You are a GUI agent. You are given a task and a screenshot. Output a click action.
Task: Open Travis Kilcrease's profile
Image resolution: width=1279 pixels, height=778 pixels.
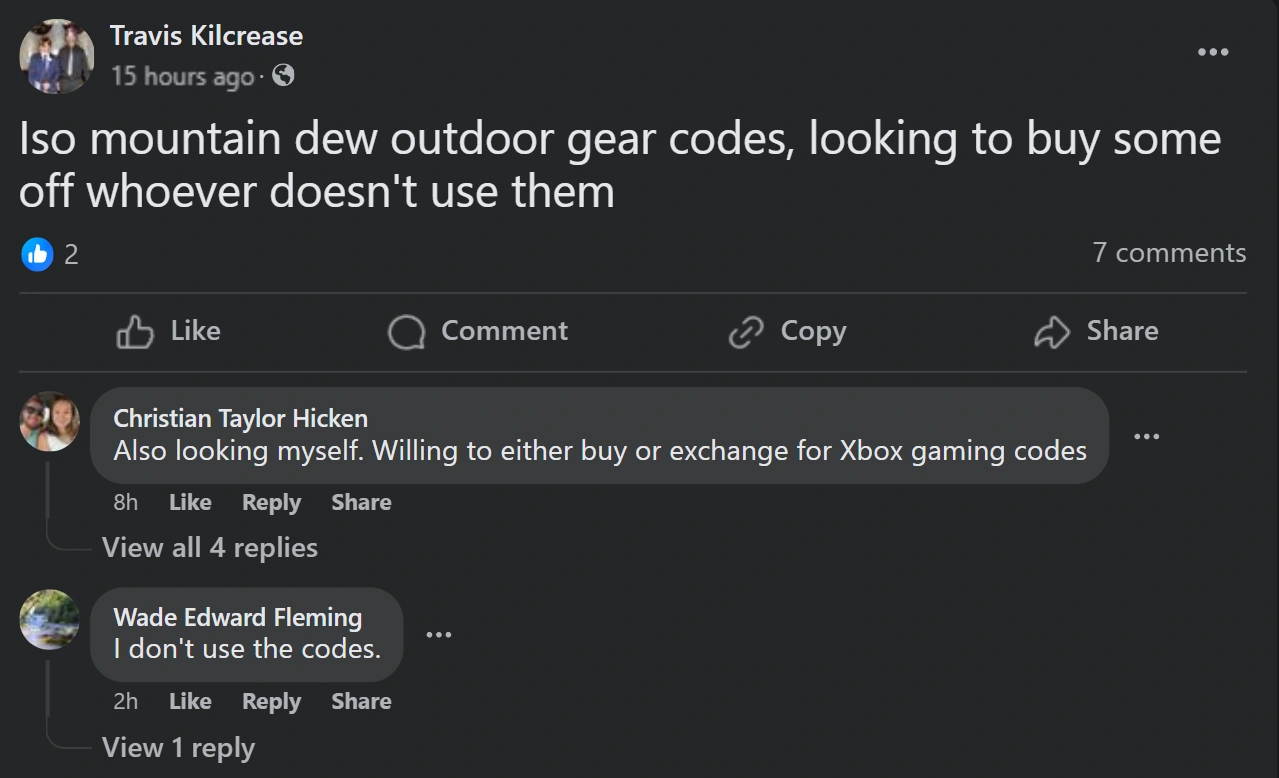click(206, 35)
